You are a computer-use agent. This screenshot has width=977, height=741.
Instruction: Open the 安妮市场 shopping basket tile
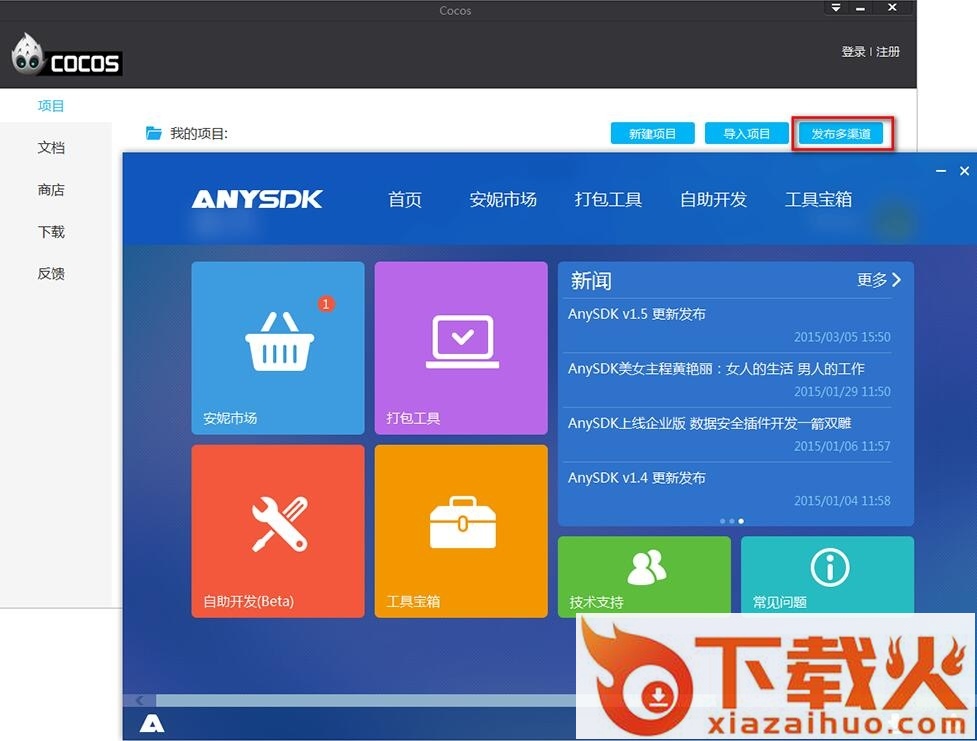coord(278,347)
